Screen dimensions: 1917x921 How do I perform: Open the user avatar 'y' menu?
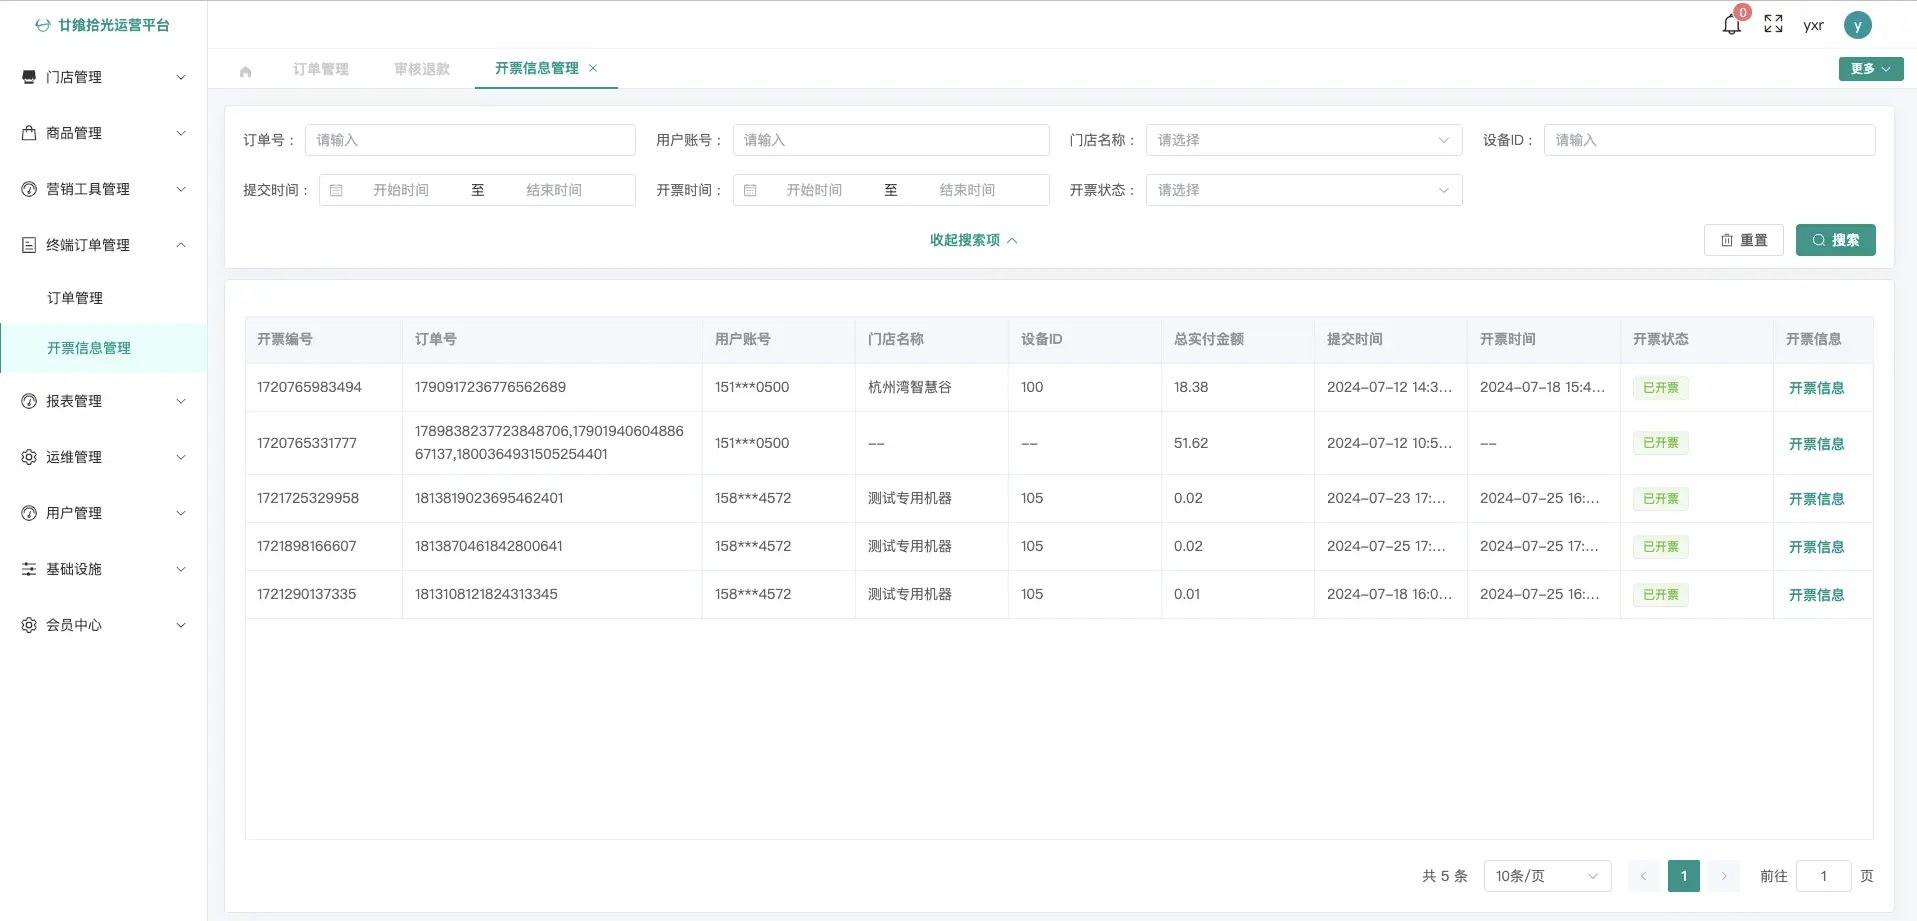tap(1857, 25)
